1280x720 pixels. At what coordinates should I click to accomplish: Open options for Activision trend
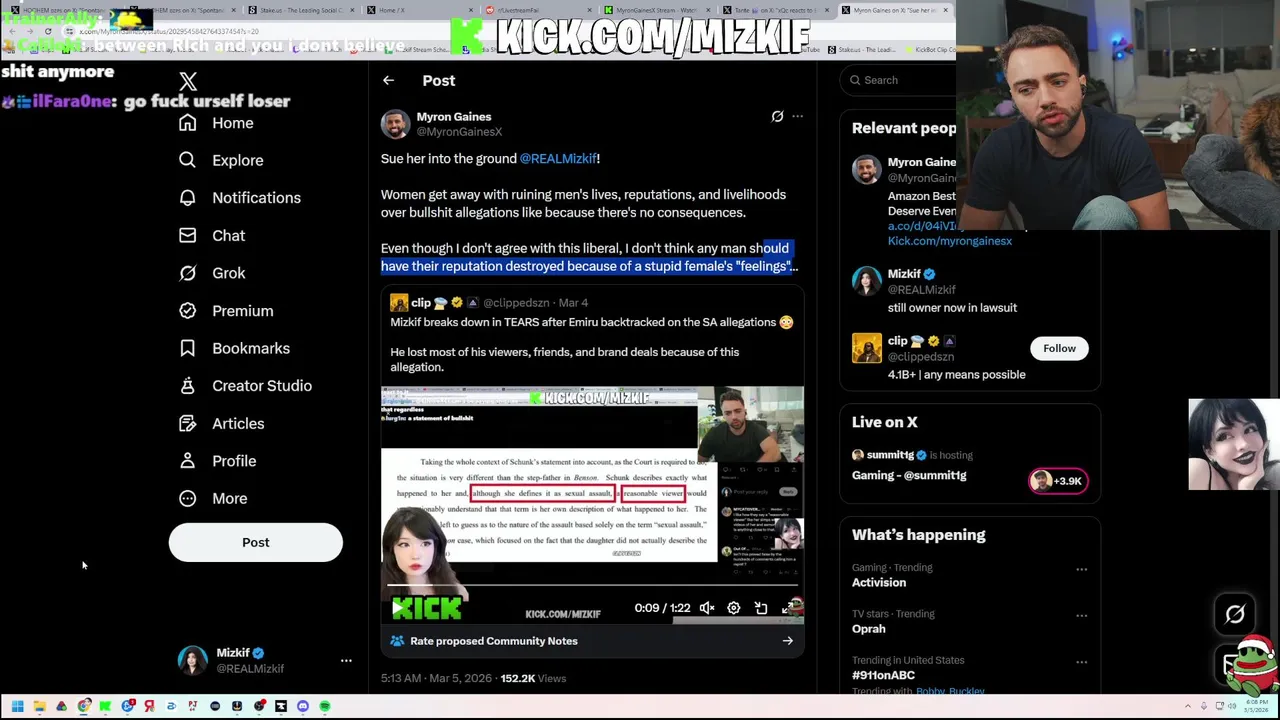1081,570
